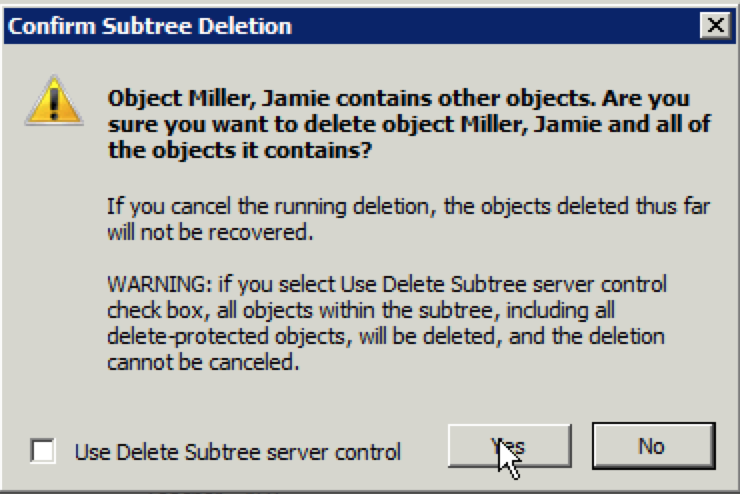Confirm deletion with the Yes button
The height and width of the screenshot is (494, 740).
[x=509, y=446]
